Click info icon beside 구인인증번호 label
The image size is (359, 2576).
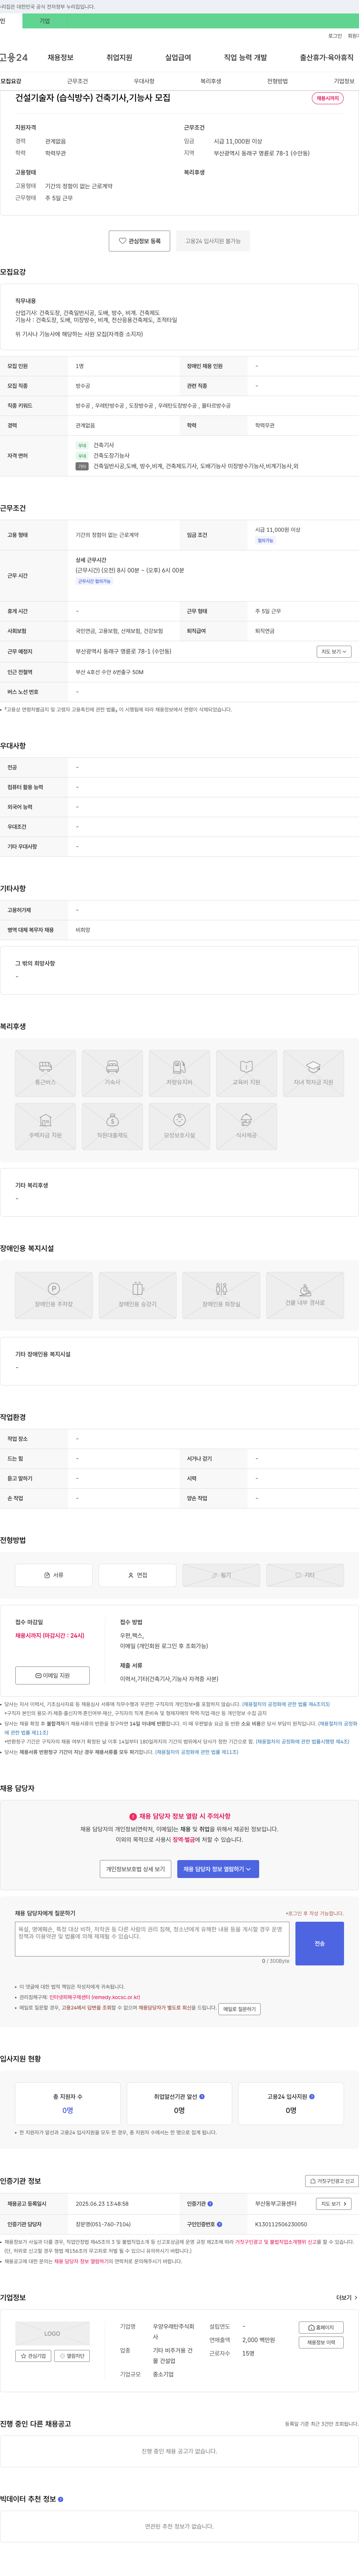(x=219, y=2224)
